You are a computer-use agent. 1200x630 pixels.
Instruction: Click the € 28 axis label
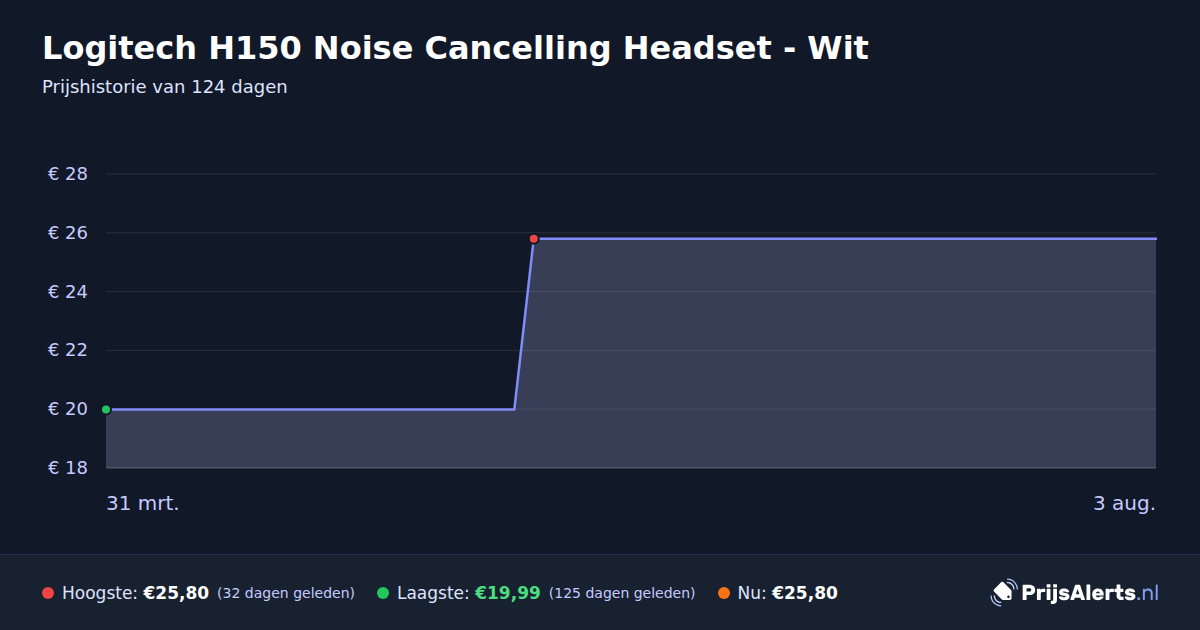coord(68,174)
